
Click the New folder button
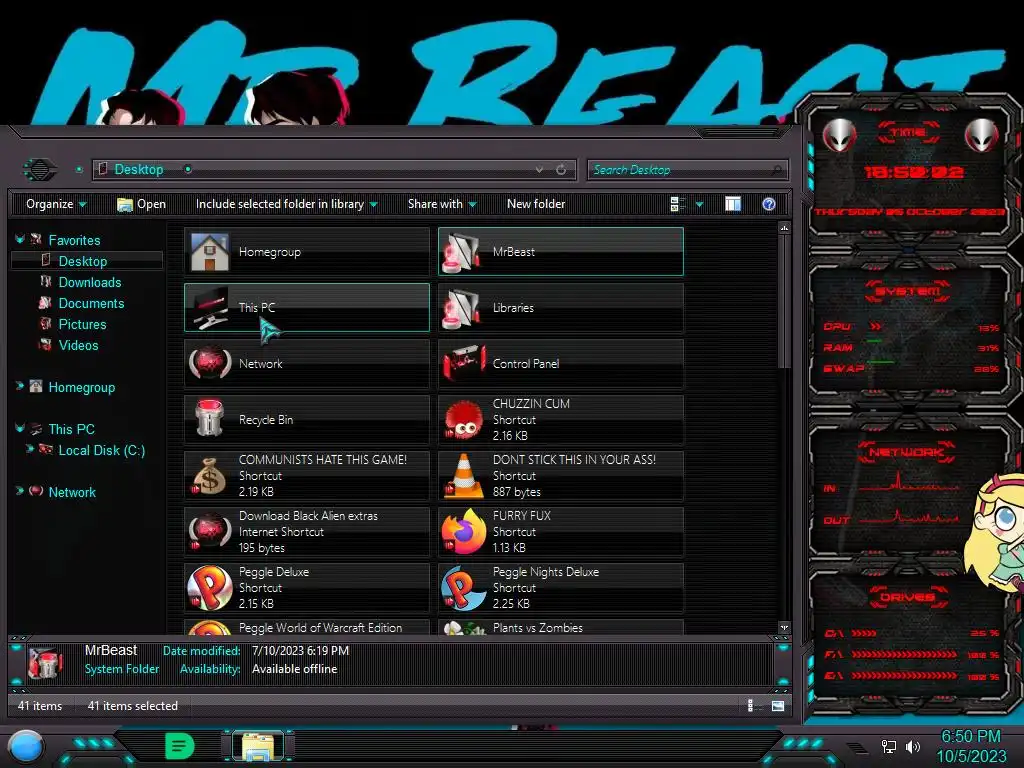pos(536,204)
